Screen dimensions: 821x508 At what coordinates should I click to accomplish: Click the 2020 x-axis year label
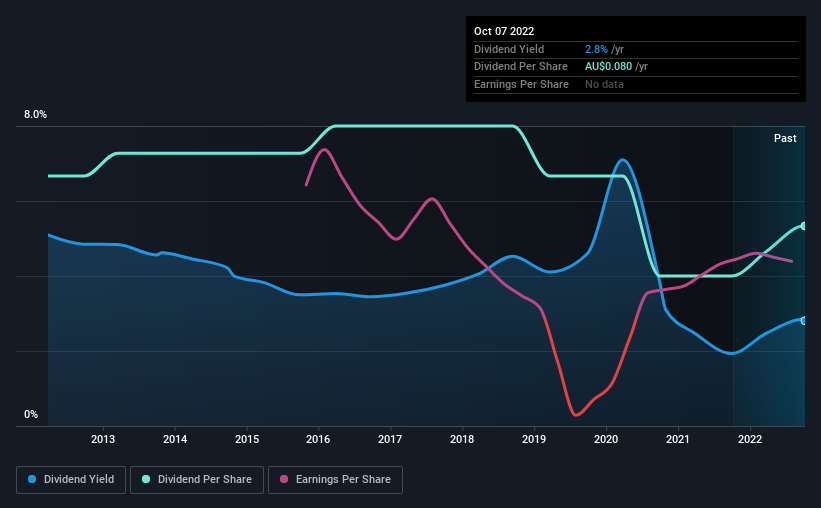(606, 439)
